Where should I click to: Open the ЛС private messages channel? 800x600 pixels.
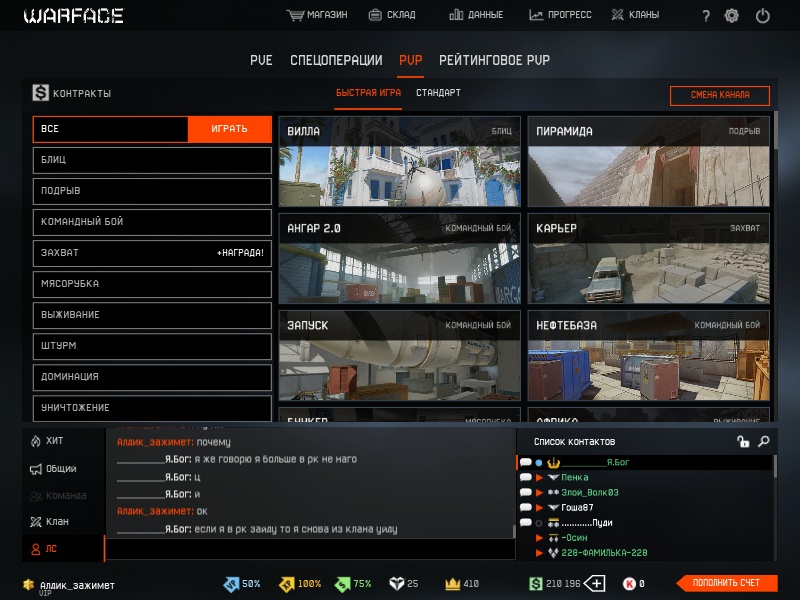64,549
